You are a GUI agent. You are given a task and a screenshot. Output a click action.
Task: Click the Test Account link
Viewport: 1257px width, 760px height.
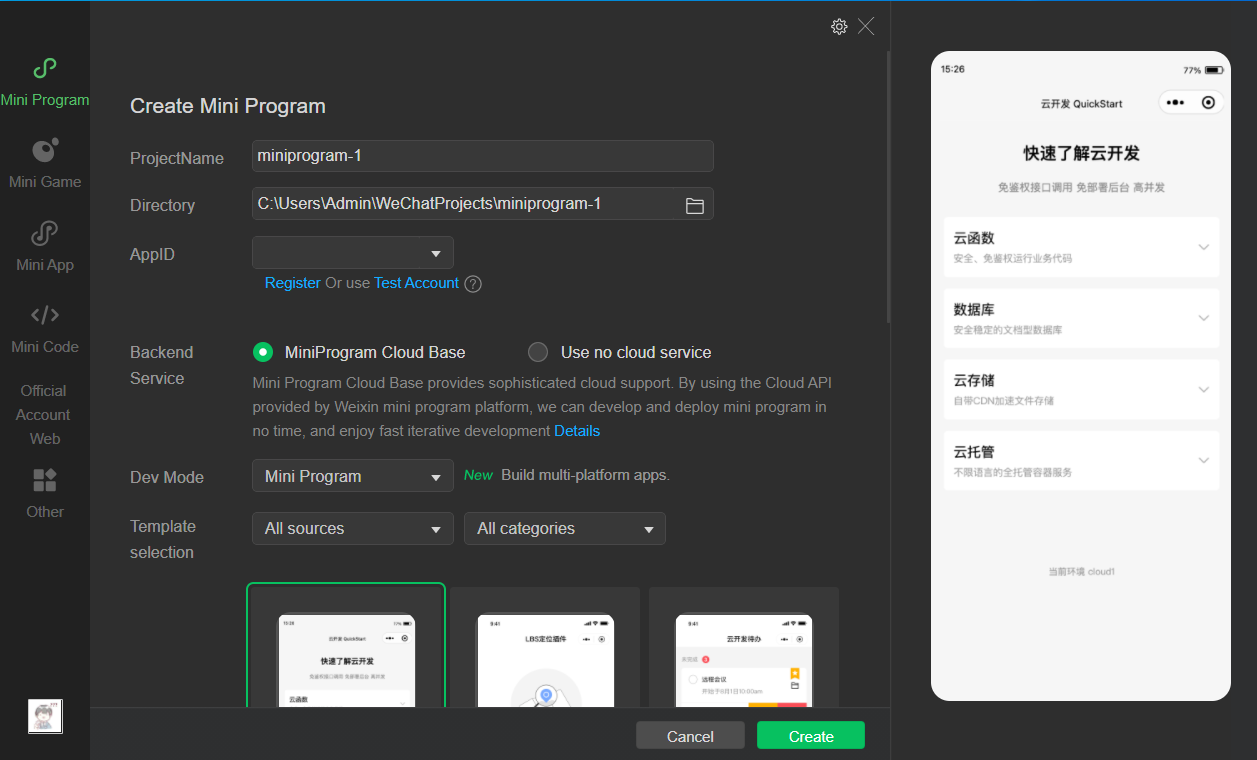tap(416, 283)
